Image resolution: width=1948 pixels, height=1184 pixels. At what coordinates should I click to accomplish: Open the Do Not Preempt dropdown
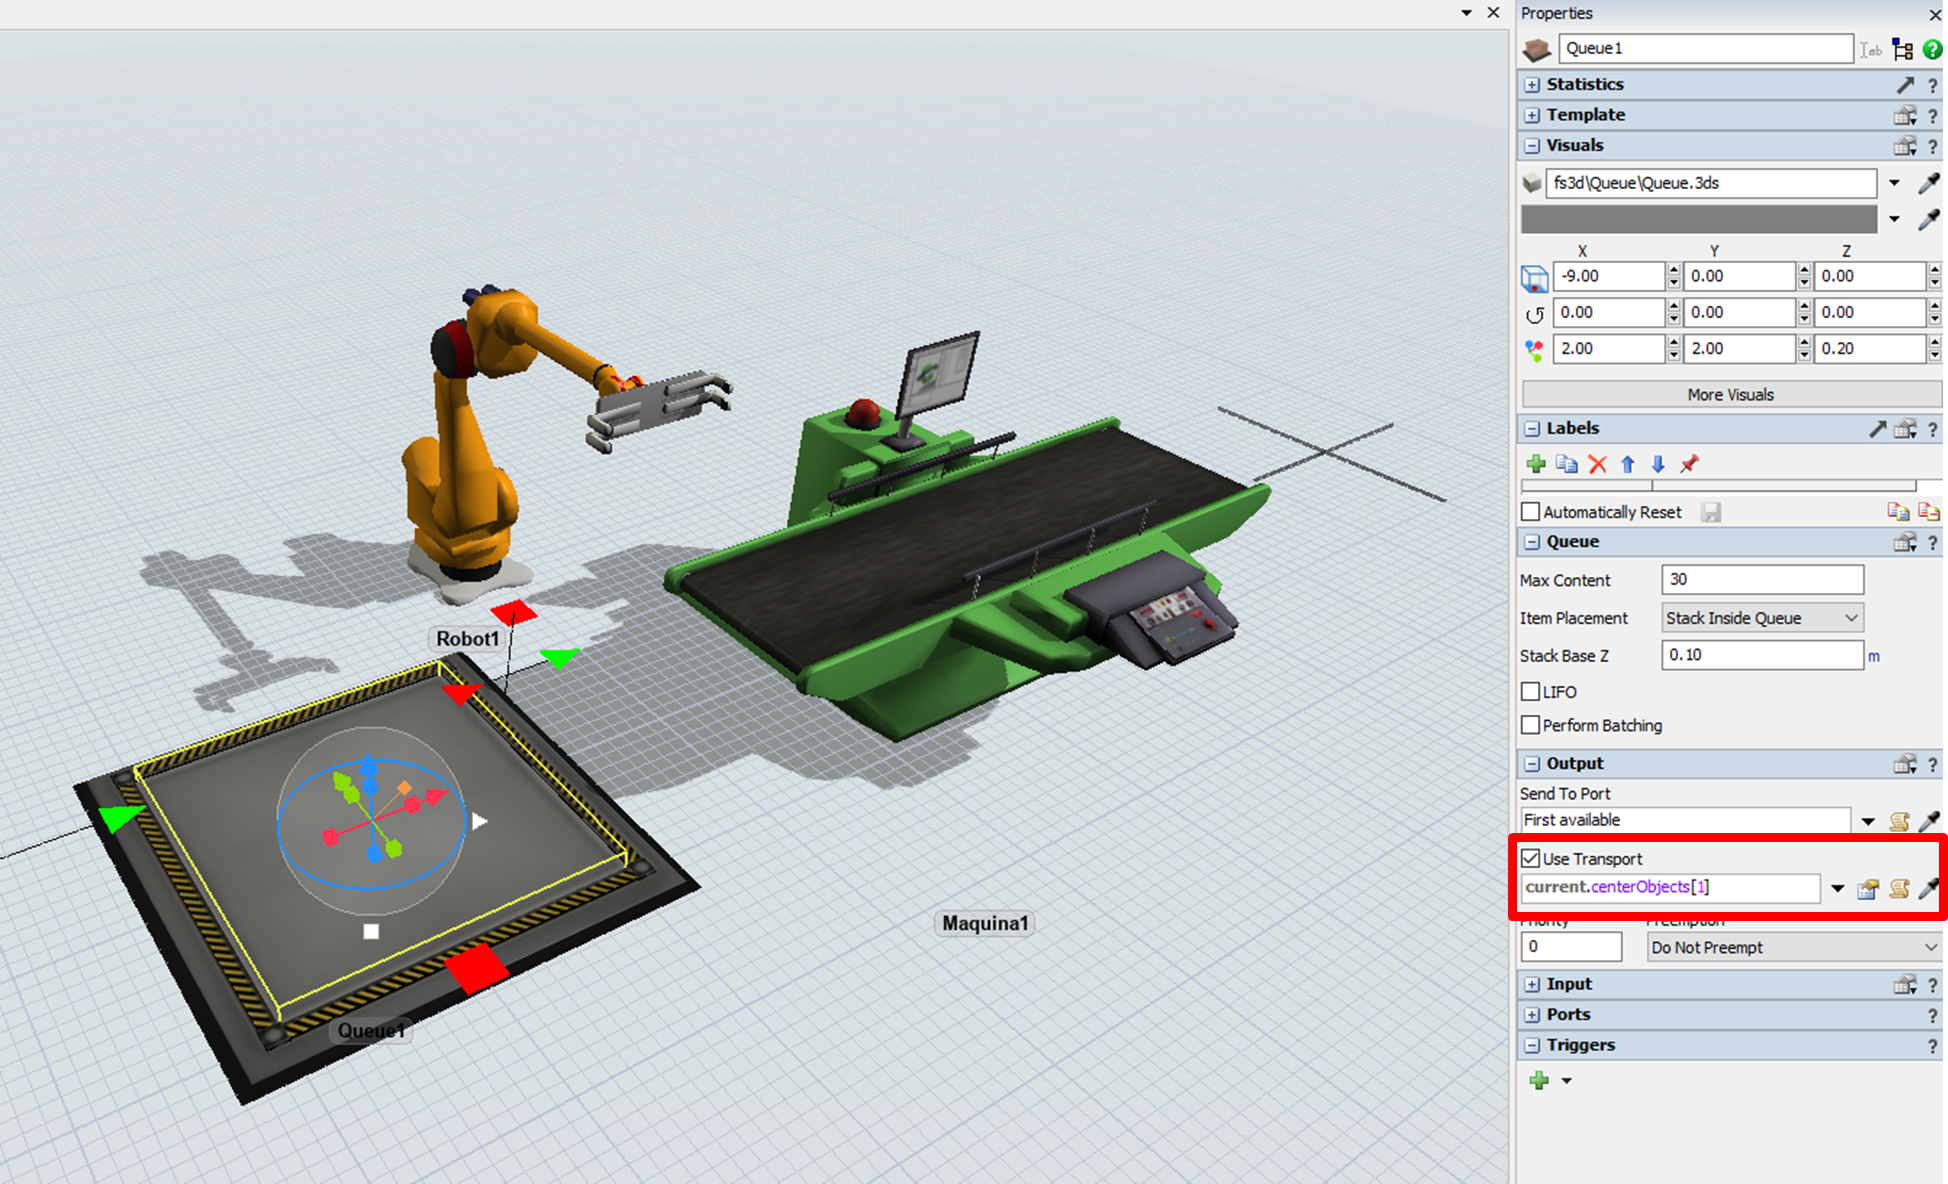pos(1792,947)
